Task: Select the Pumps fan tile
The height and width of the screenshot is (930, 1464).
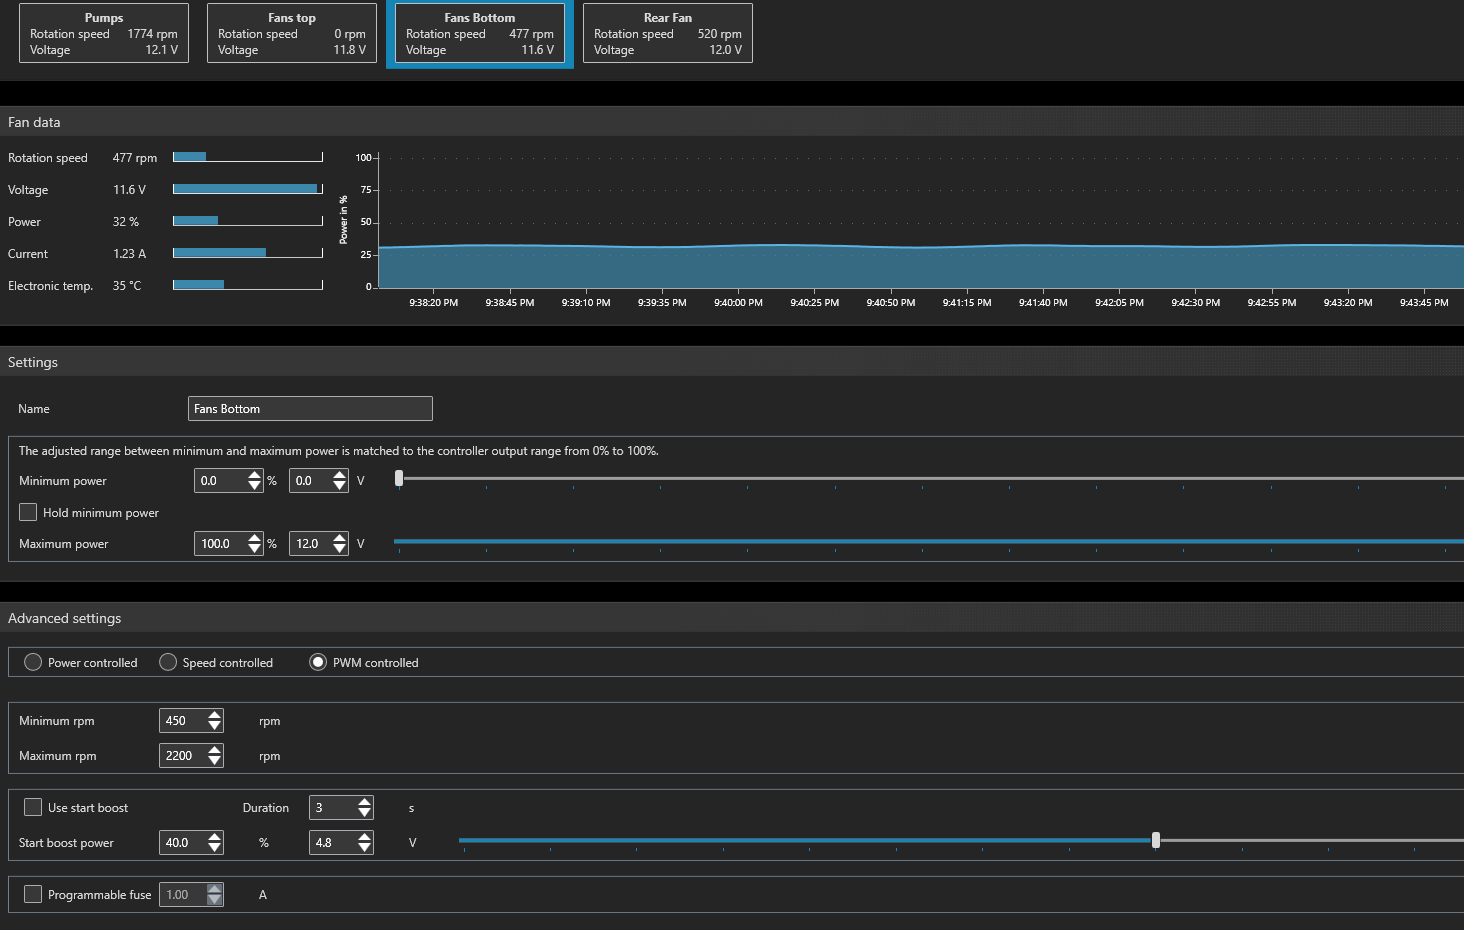Action: tap(104, 34)
